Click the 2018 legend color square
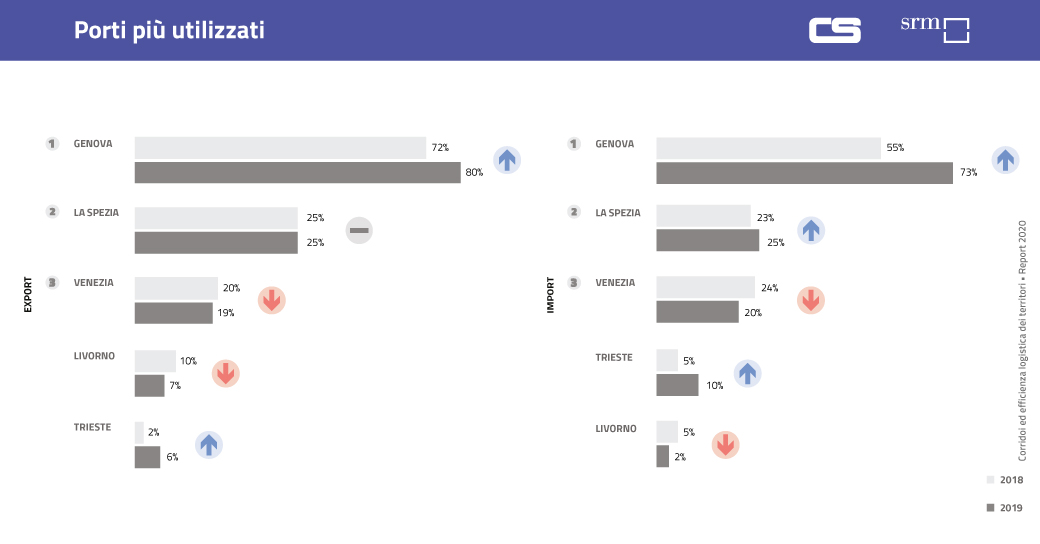Viewport: 1040px width, 544px height. [990, 480]
